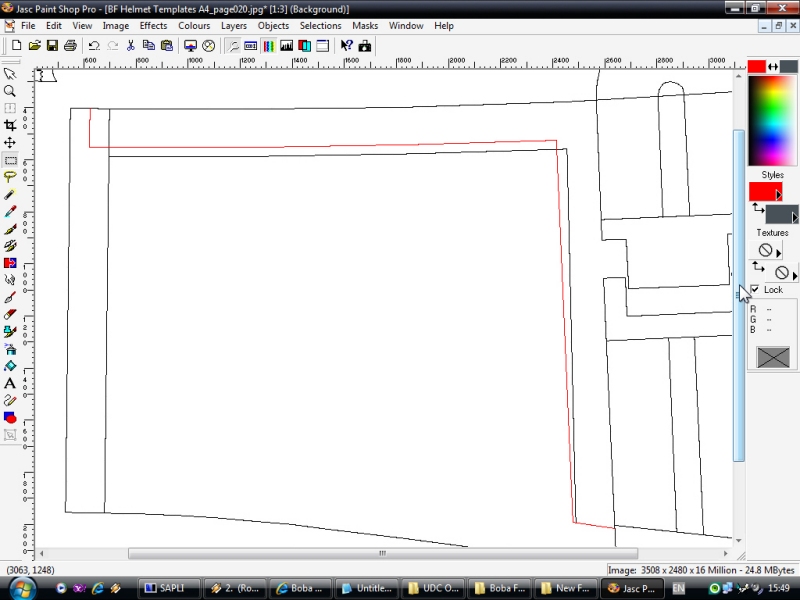
Task: Select the rectangular Selection tool
Action: click(10, 160)
